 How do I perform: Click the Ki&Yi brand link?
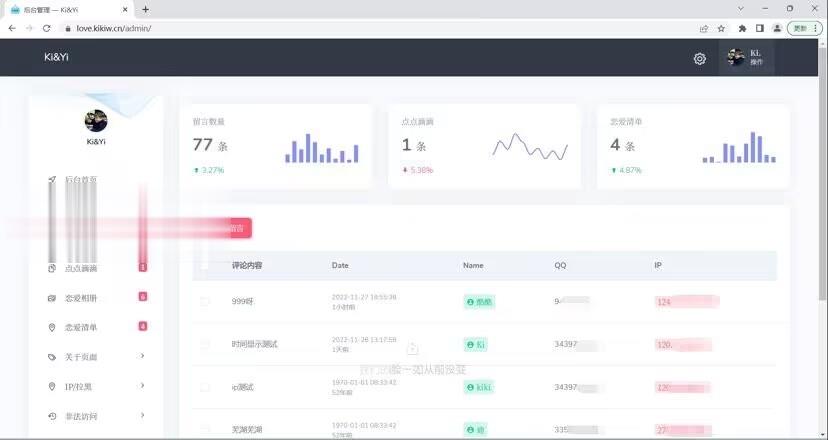[x=56, y=57]
